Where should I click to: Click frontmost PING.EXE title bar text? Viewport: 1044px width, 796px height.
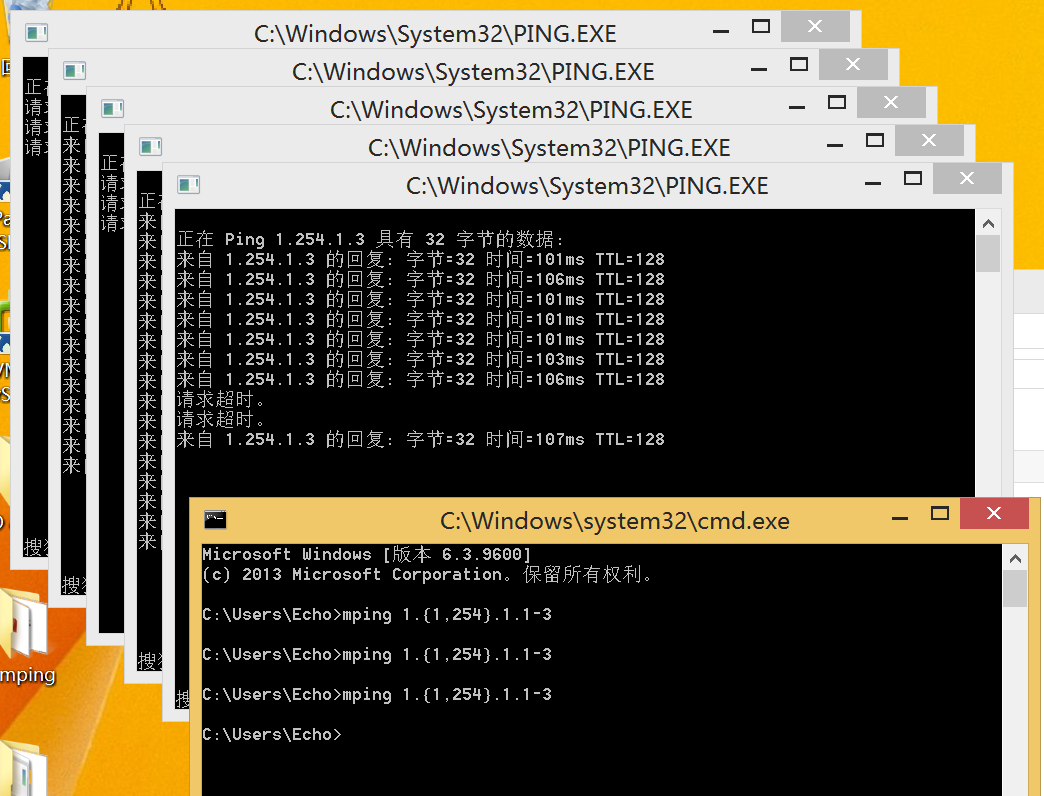[x=587, y=186]
